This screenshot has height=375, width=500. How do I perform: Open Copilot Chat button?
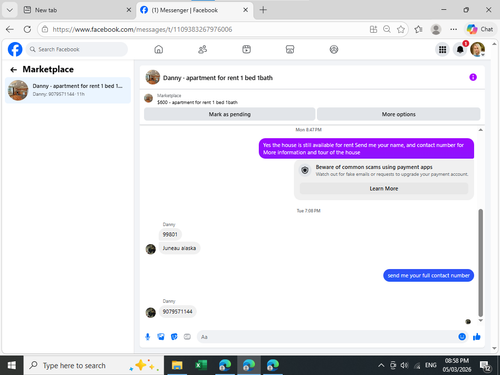coord(480,29)
